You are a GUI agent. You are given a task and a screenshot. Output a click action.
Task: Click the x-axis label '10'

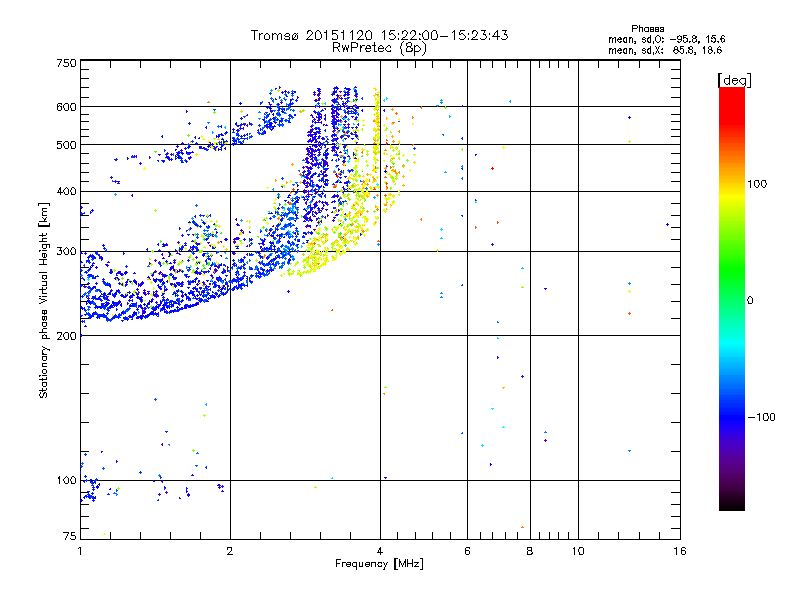coord(578,551)
